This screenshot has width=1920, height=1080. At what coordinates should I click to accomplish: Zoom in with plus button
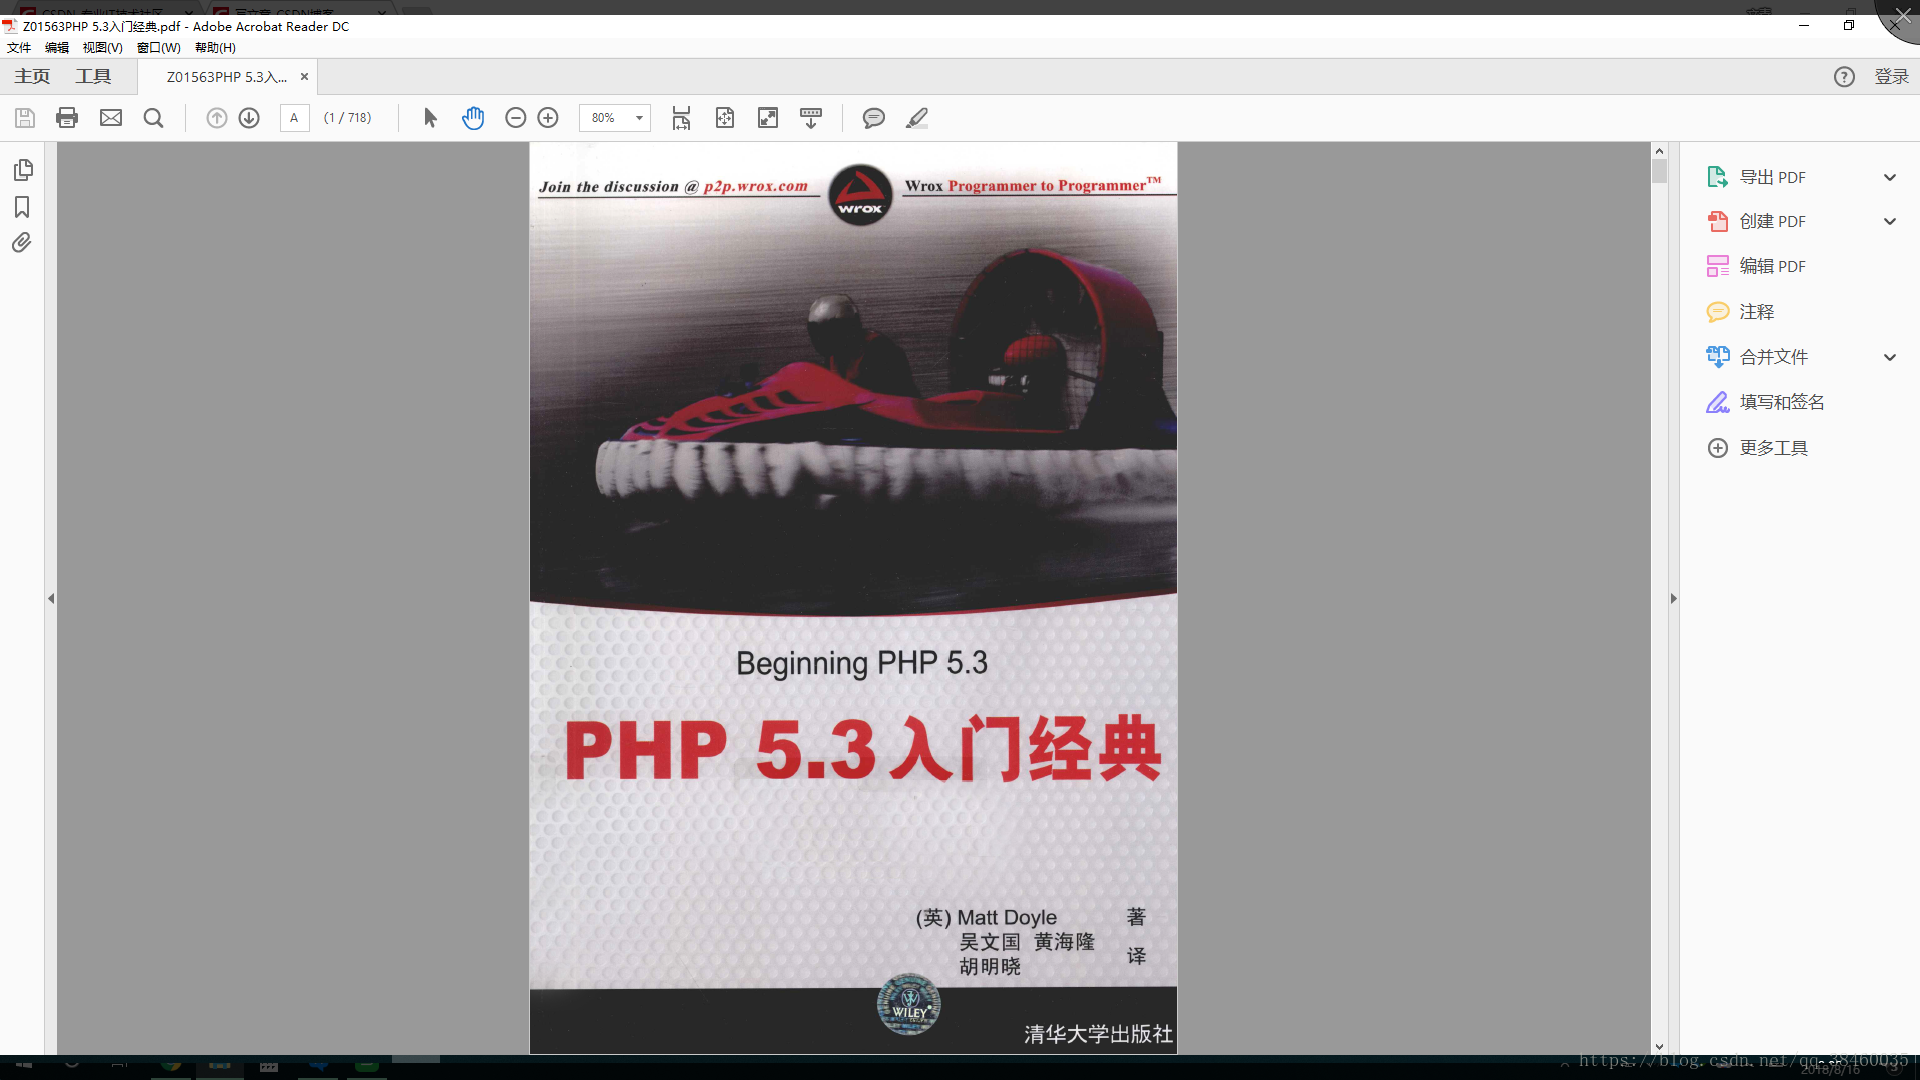[548, 118]
